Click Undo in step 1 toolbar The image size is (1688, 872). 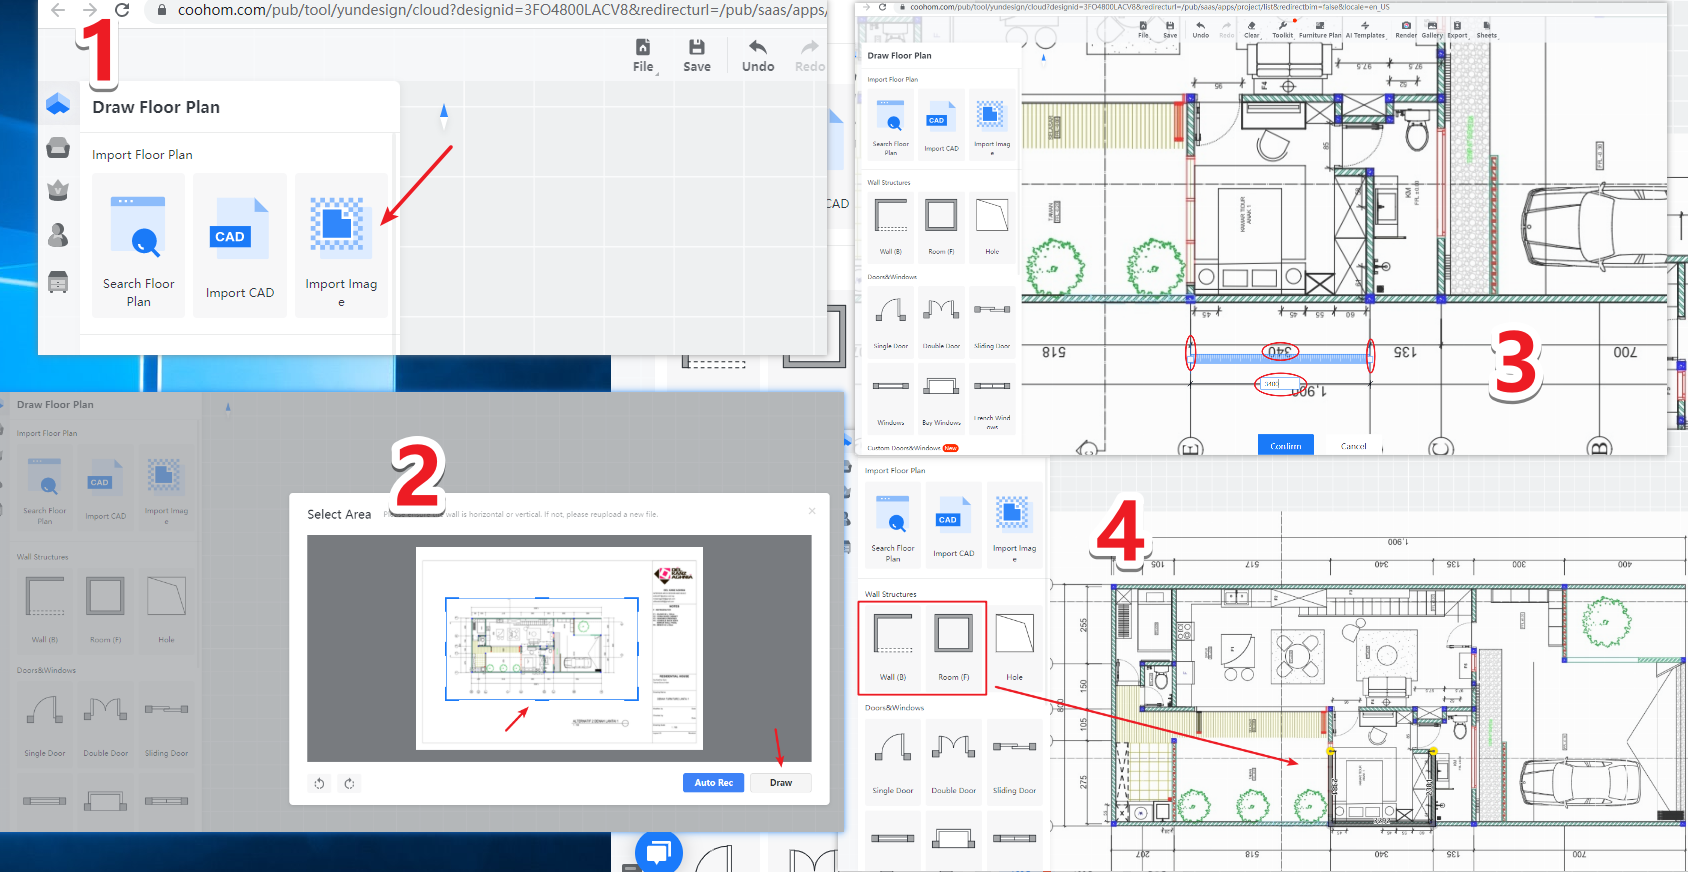point(758,56)
